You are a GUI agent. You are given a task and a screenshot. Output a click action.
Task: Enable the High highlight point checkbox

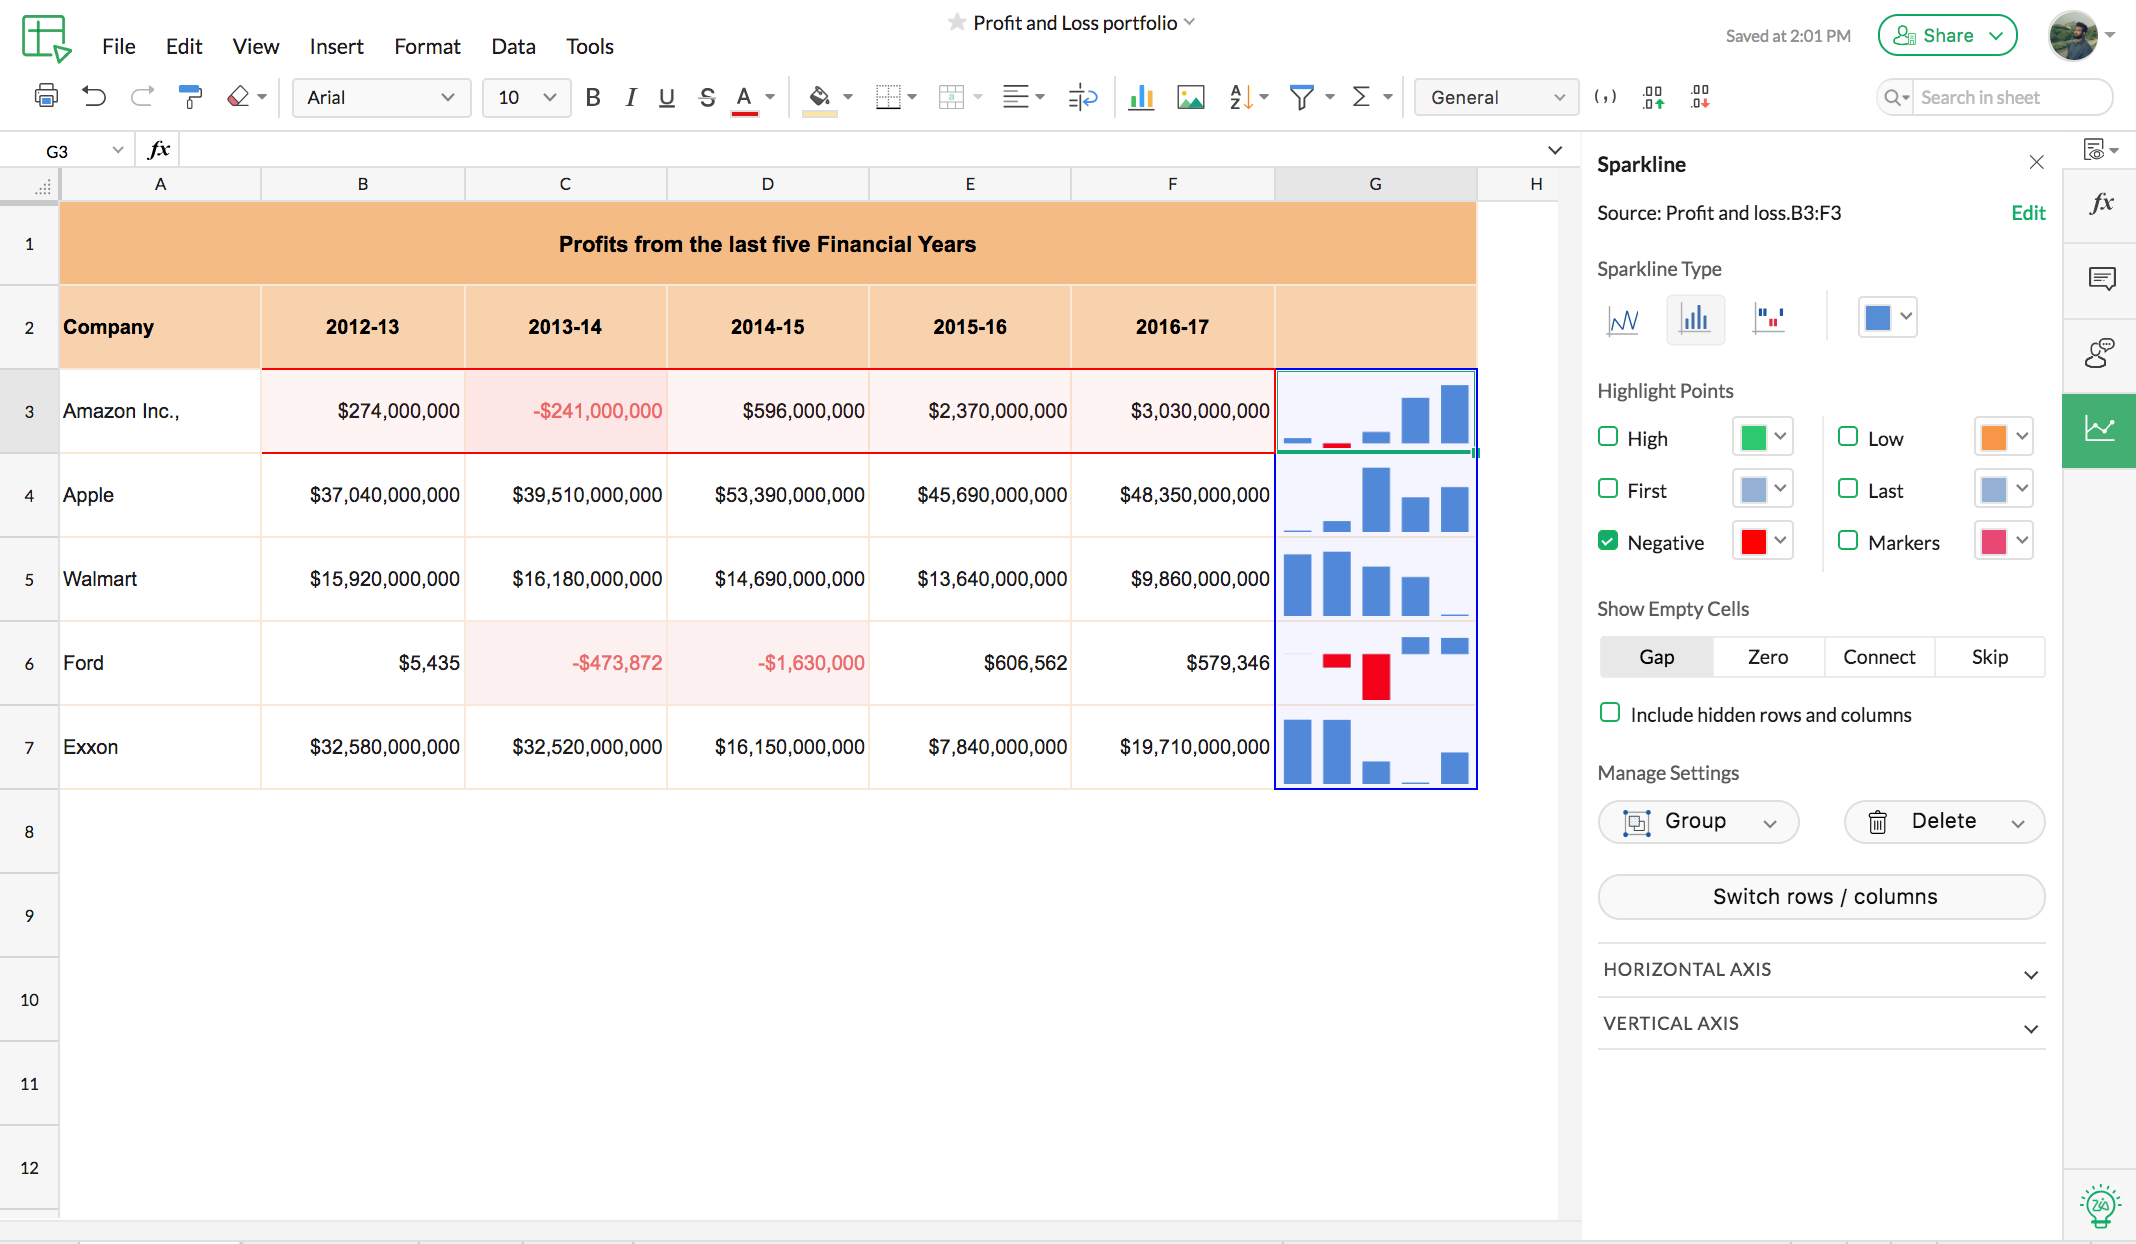pyautogui.click(x=1608, y=437)
